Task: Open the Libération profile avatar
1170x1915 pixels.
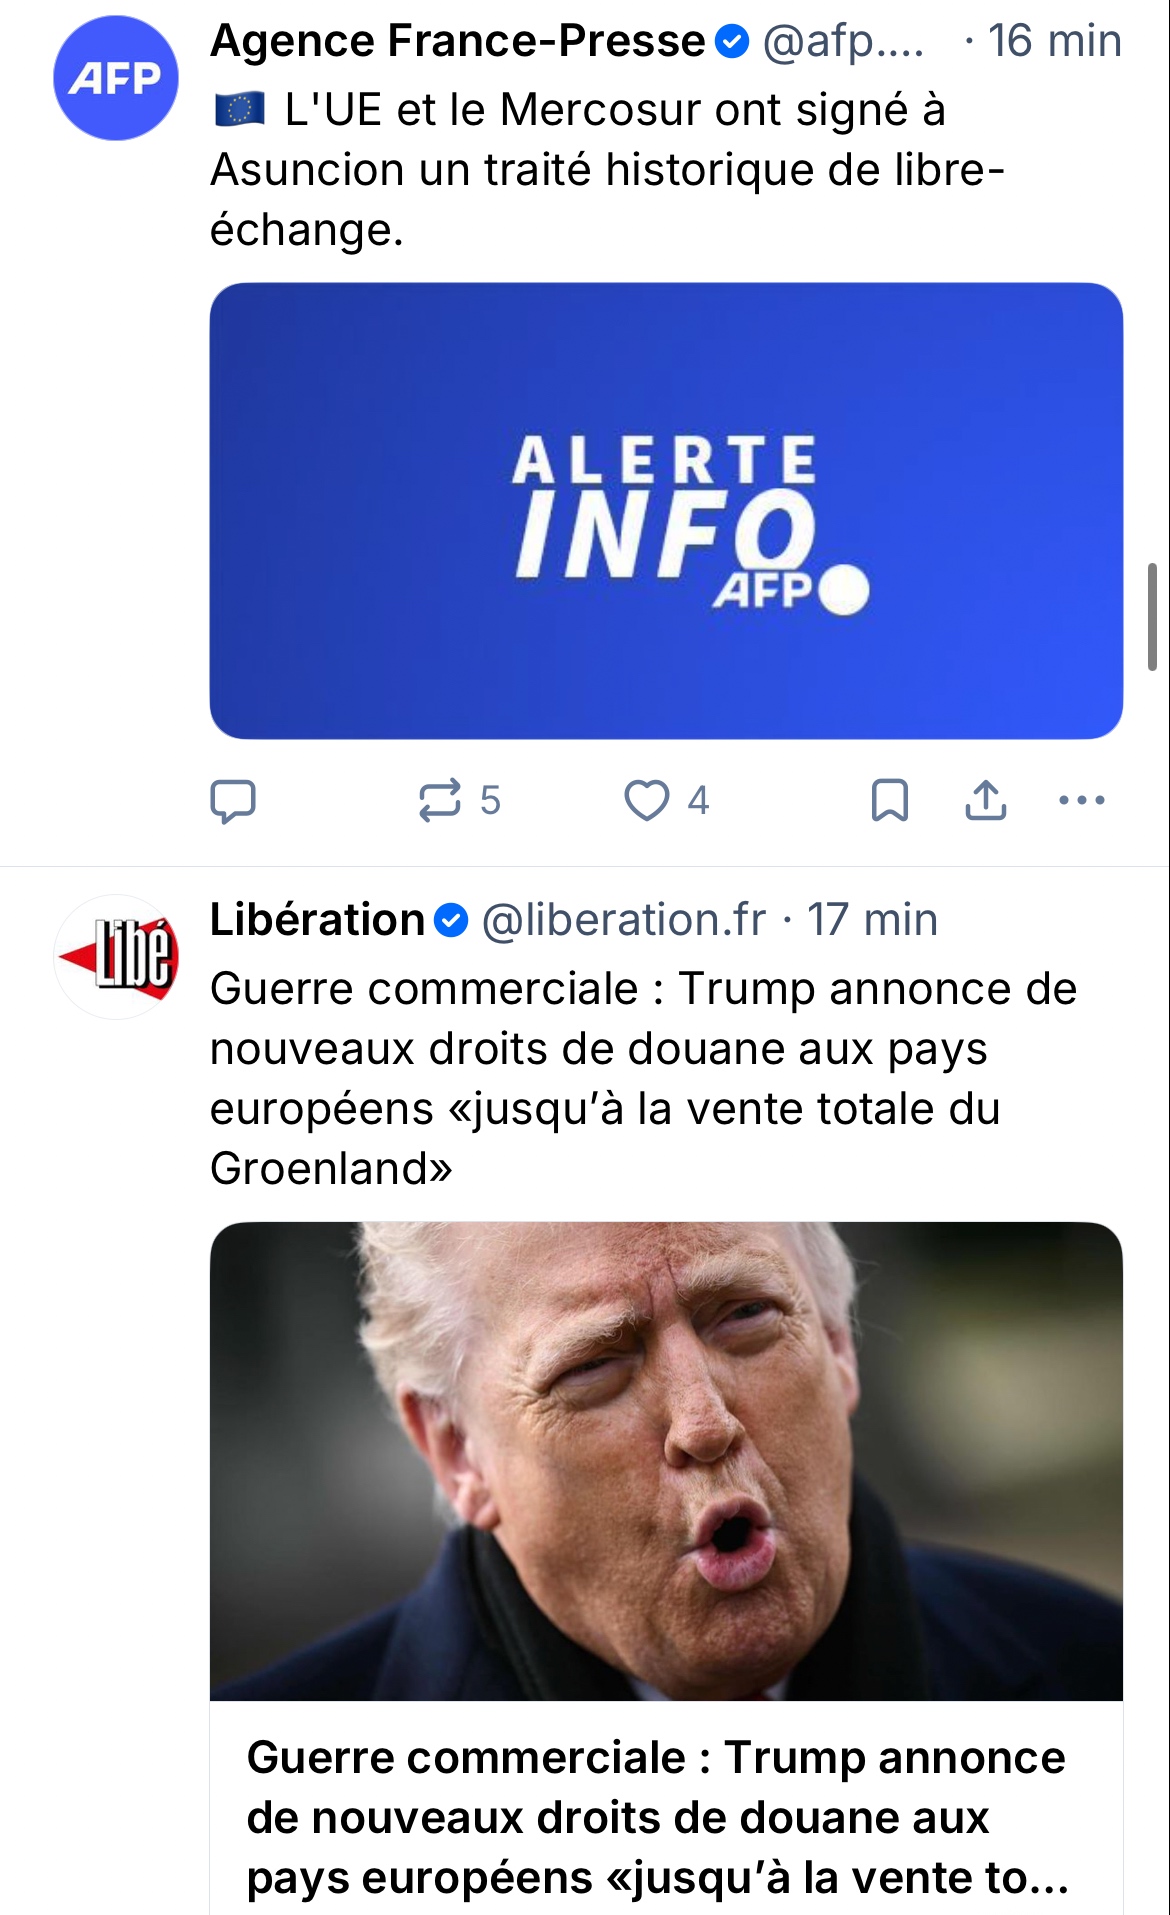Action: 116,957
